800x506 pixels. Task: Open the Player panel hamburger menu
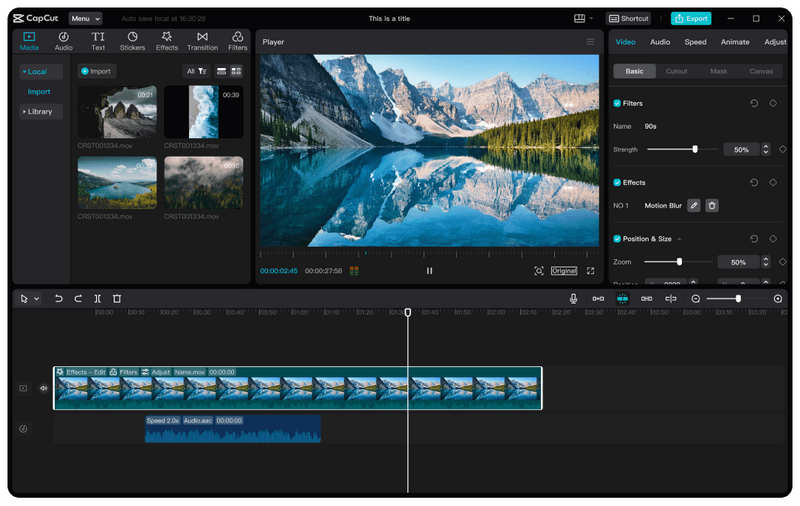pos(590,42)
